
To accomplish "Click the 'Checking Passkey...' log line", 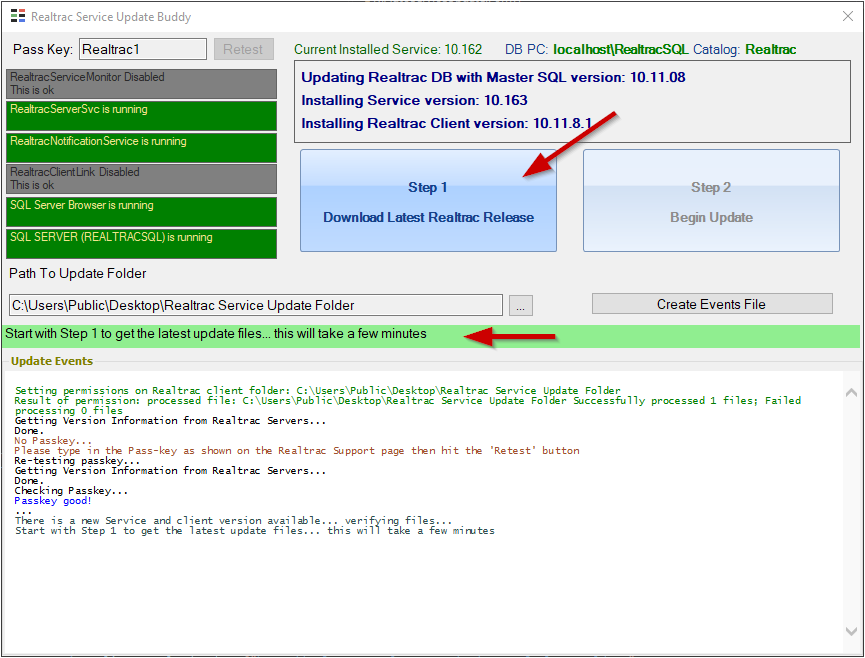I will 71,491.
